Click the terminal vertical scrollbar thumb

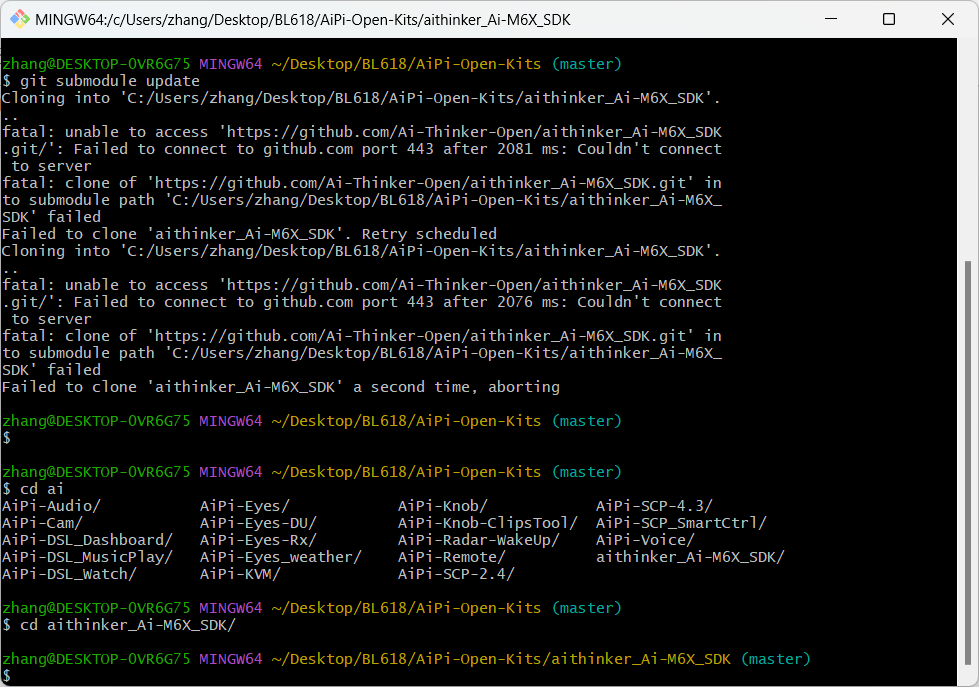967,463
